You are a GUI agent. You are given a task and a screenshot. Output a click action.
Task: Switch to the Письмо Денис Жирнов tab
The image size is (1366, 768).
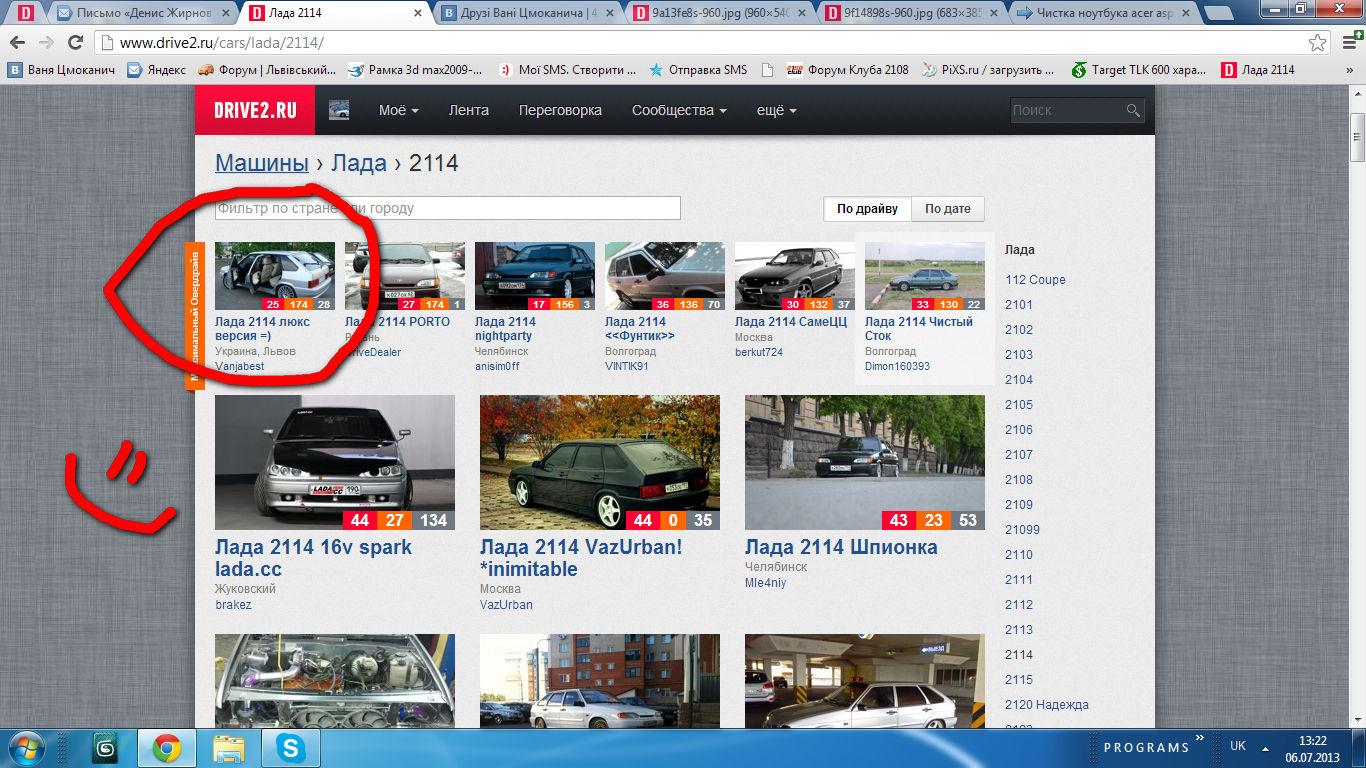click(x=144, y=14)
